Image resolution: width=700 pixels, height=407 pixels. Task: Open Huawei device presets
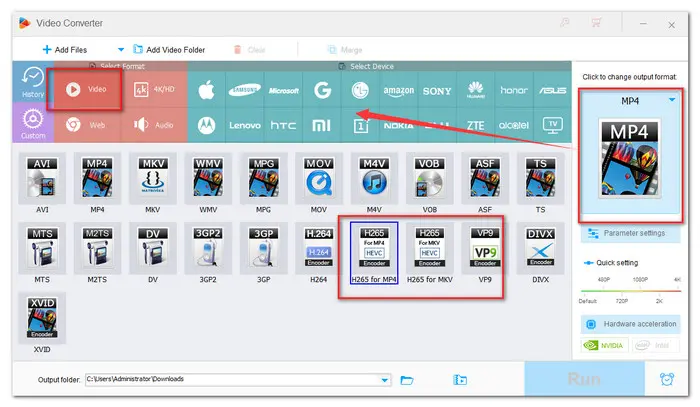tap(475, 91)
